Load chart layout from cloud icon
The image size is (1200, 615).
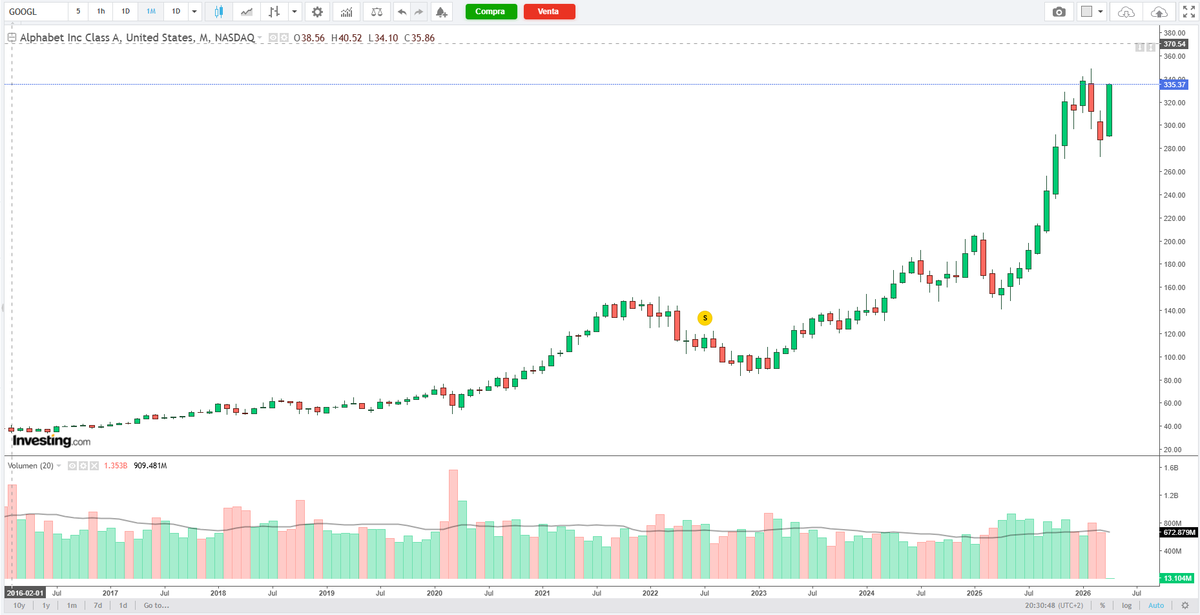pos(1127,12)
